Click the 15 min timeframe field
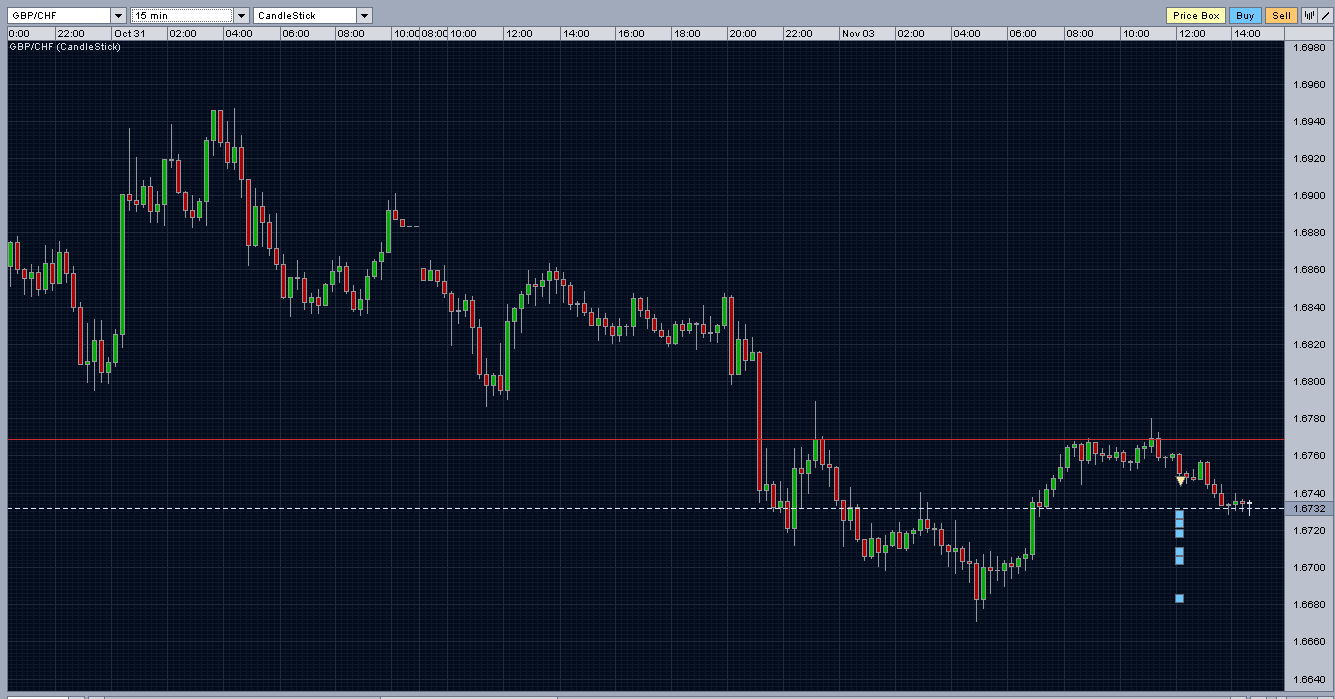 [182, 16]
